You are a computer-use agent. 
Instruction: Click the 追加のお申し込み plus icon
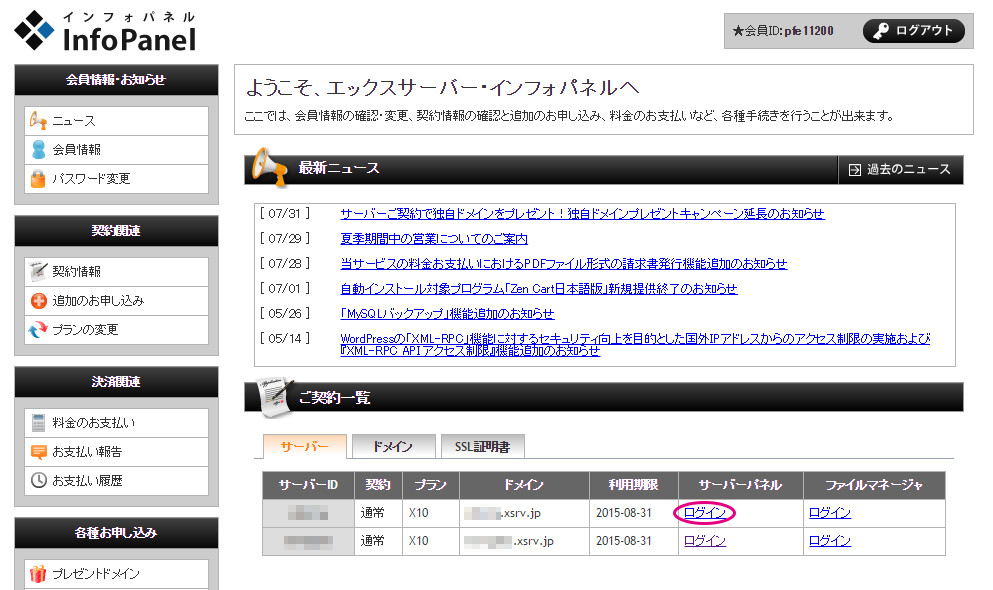coord(38,300)
